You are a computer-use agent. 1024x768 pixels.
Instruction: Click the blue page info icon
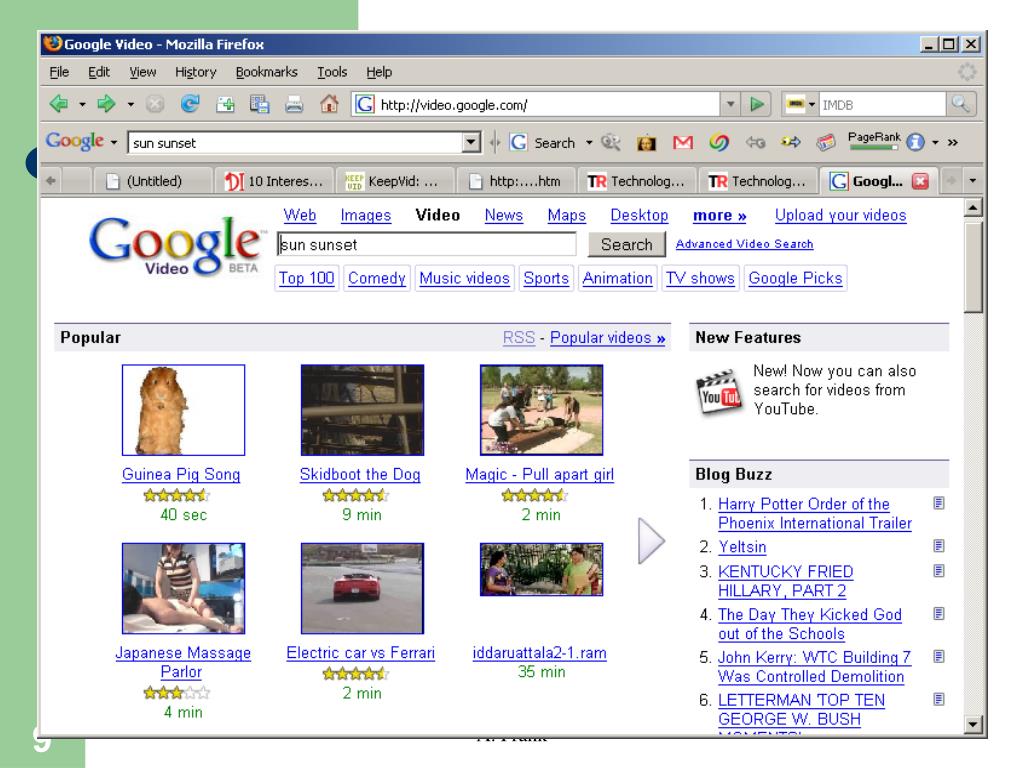[916, 142]
